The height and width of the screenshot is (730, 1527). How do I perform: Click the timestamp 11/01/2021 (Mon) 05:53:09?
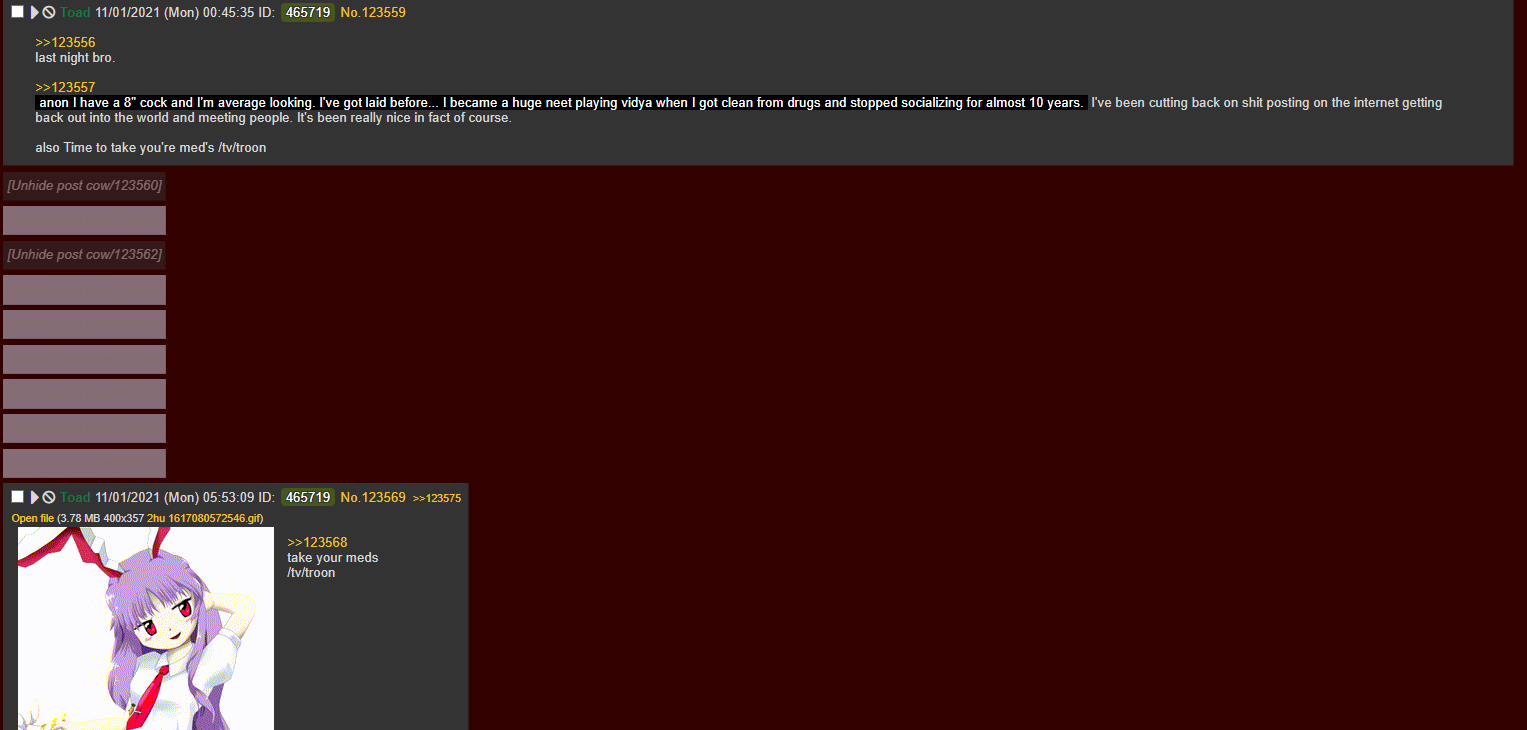(175, 497)
